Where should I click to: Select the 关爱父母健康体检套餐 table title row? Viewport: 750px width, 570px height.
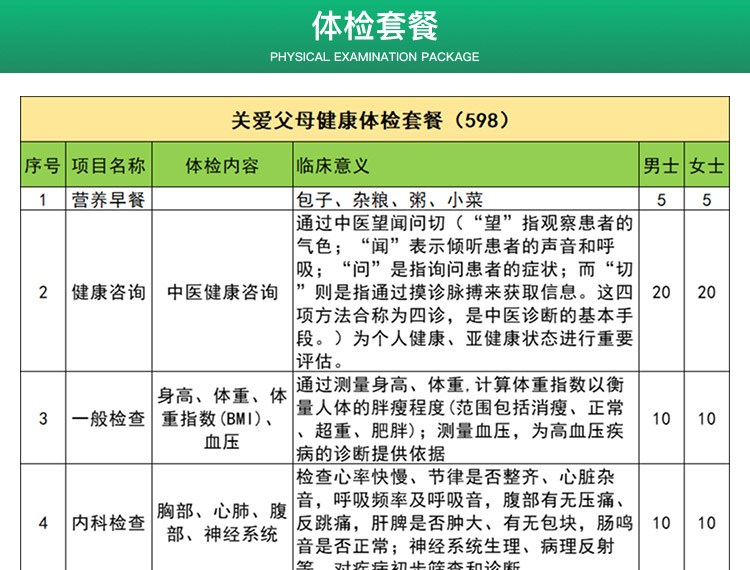[374, 120]
